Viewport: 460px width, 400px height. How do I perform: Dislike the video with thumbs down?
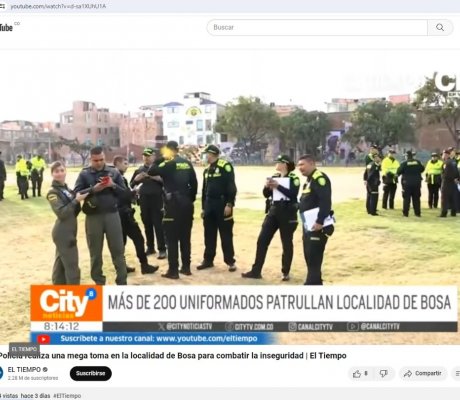coord(384,374)
